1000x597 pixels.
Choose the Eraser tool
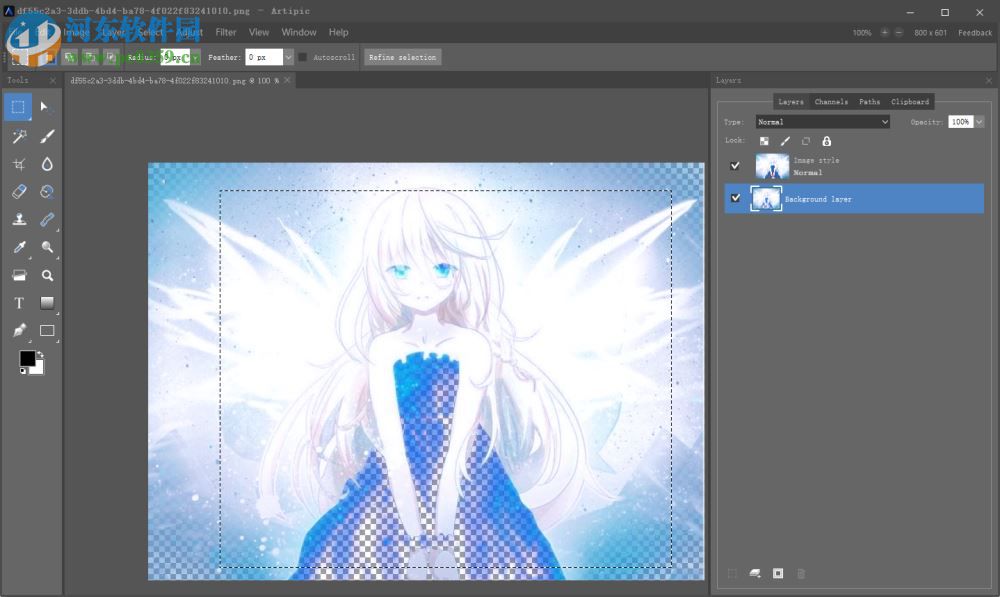pyautogui.click(x=17, y=191)
